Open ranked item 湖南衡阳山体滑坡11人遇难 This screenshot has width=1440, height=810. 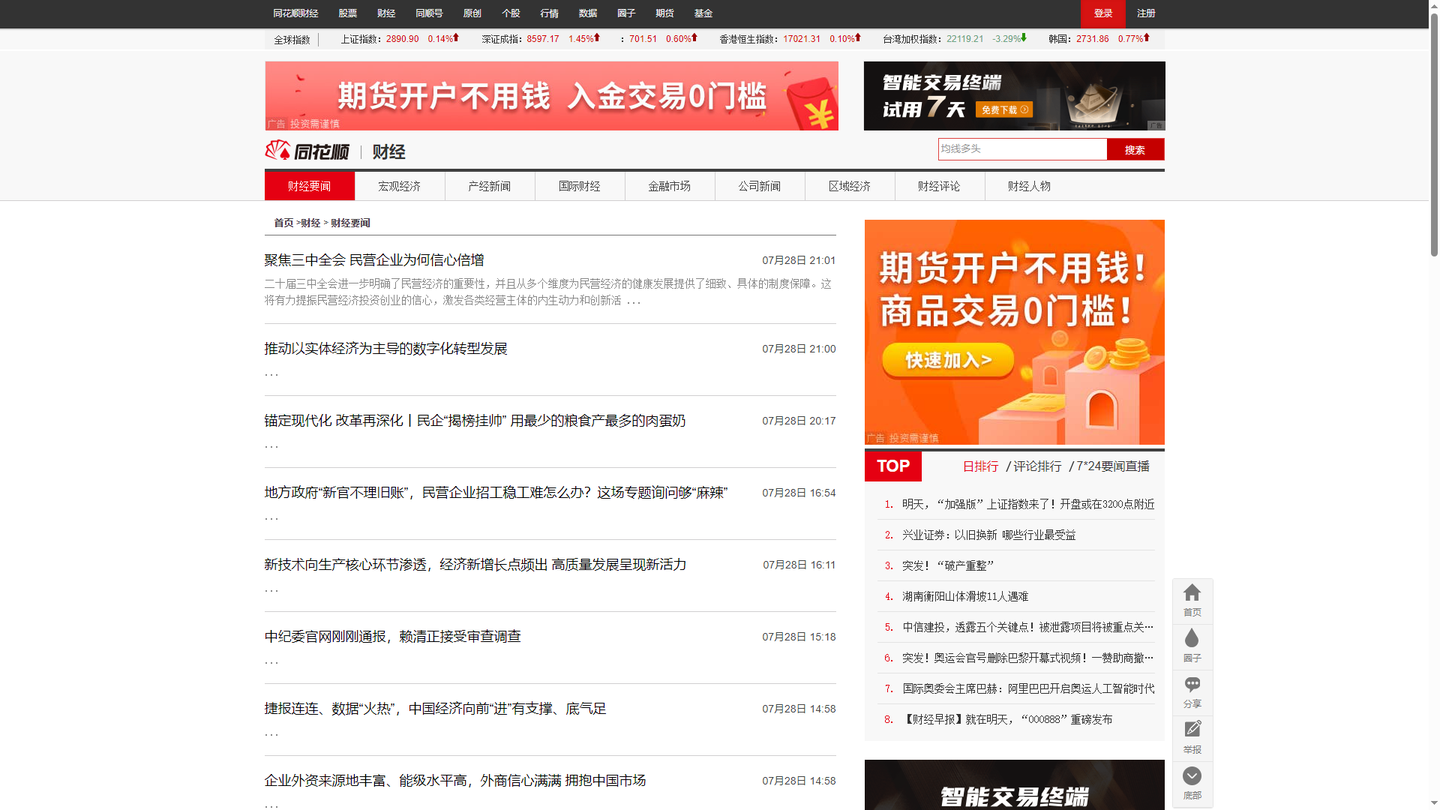[965, 596]
